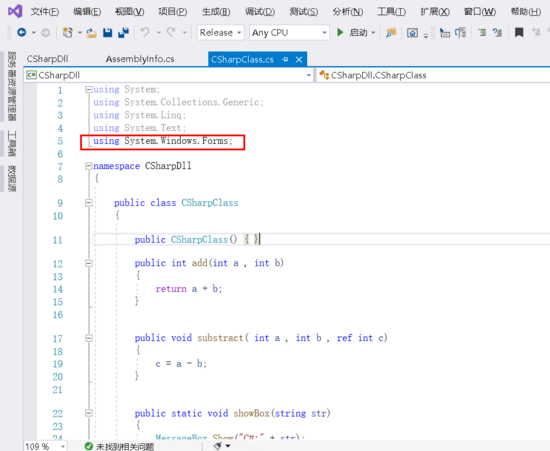This screenshot has width=550, height=451.
Task: Click the green start debugging triangle
Action: pyautogui.click(x=340, y=33)
